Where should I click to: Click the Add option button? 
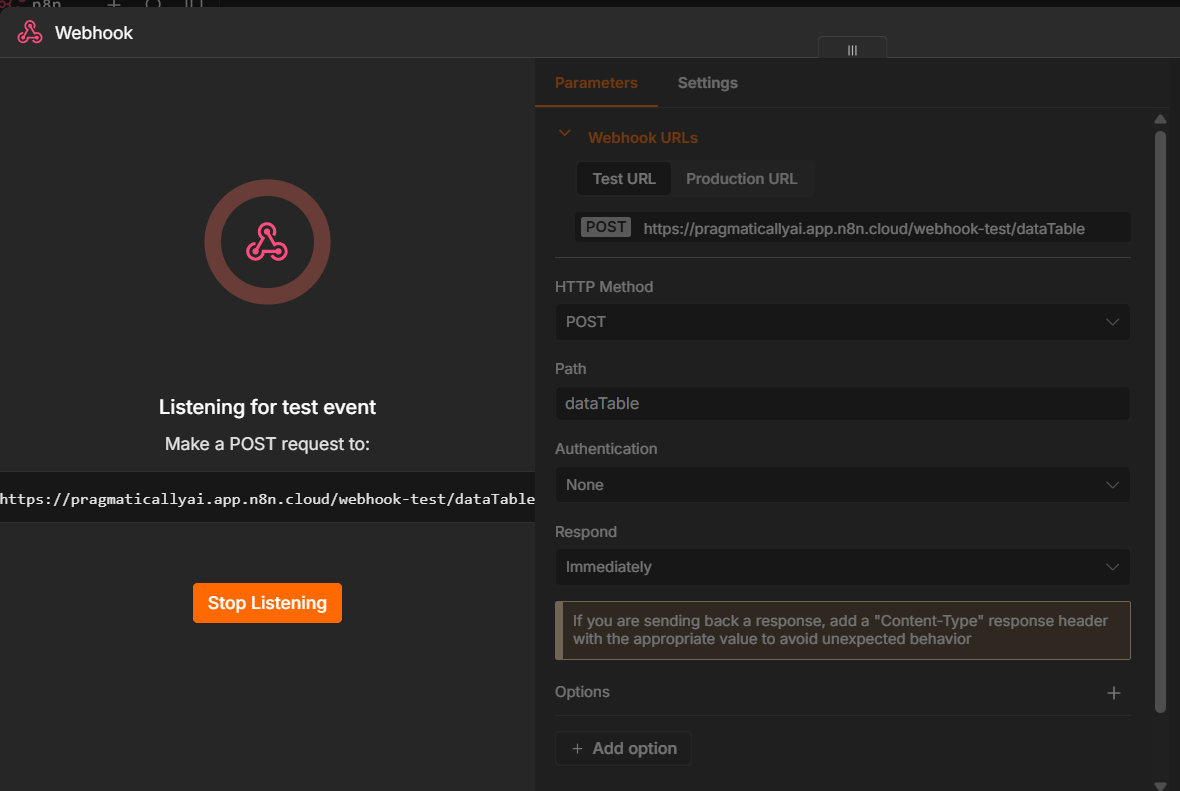click(623, 748)
